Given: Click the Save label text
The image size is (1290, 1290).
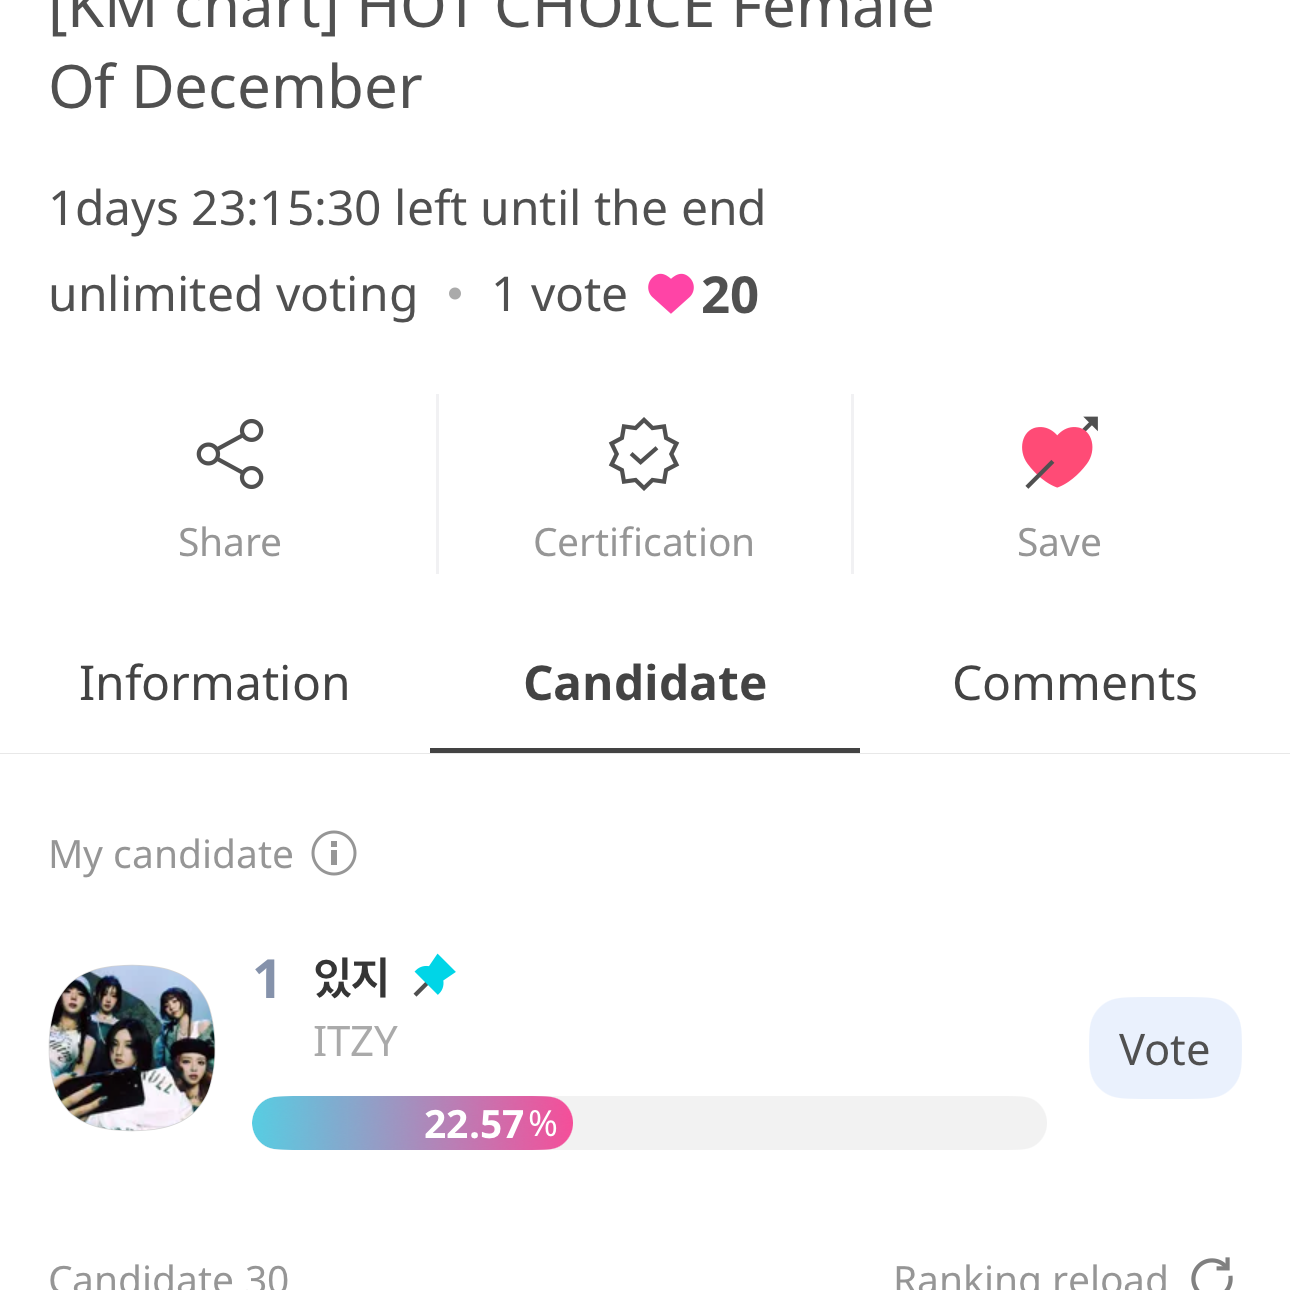Looking at the screenshot, I should [1059, 543].
